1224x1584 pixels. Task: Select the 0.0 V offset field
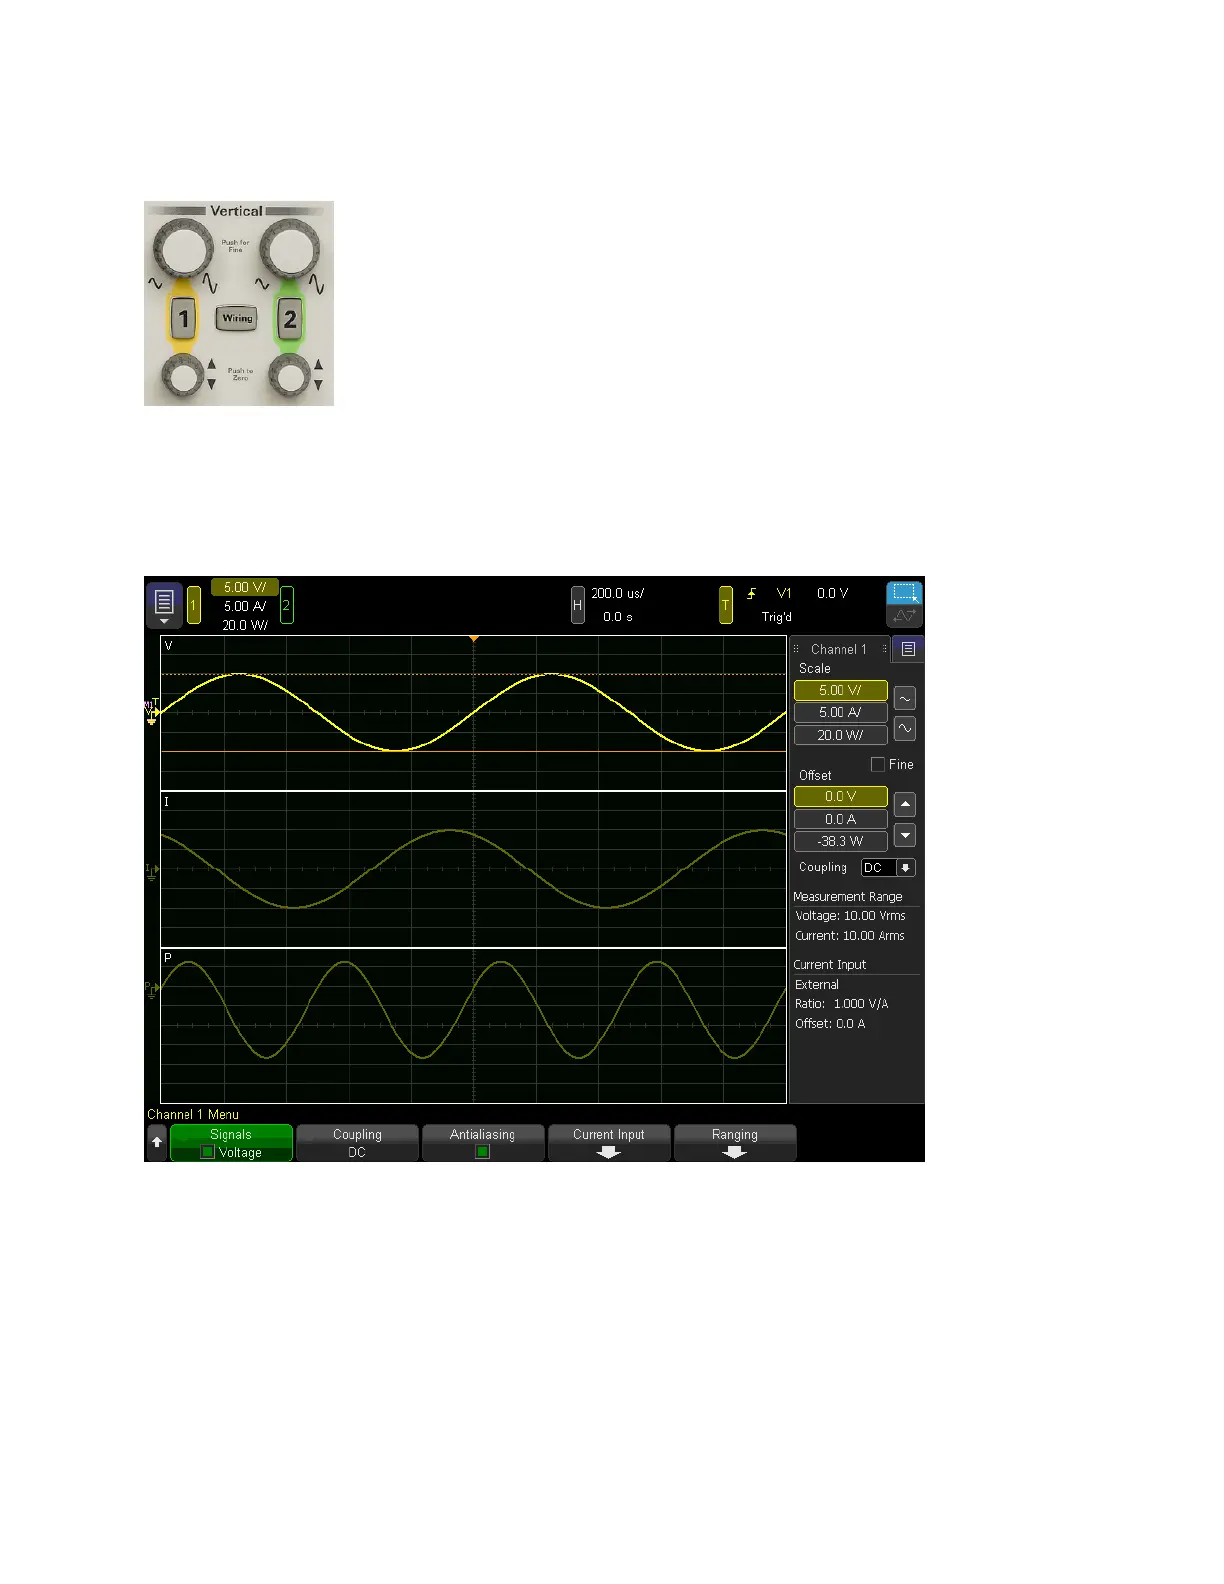point(840,796)
